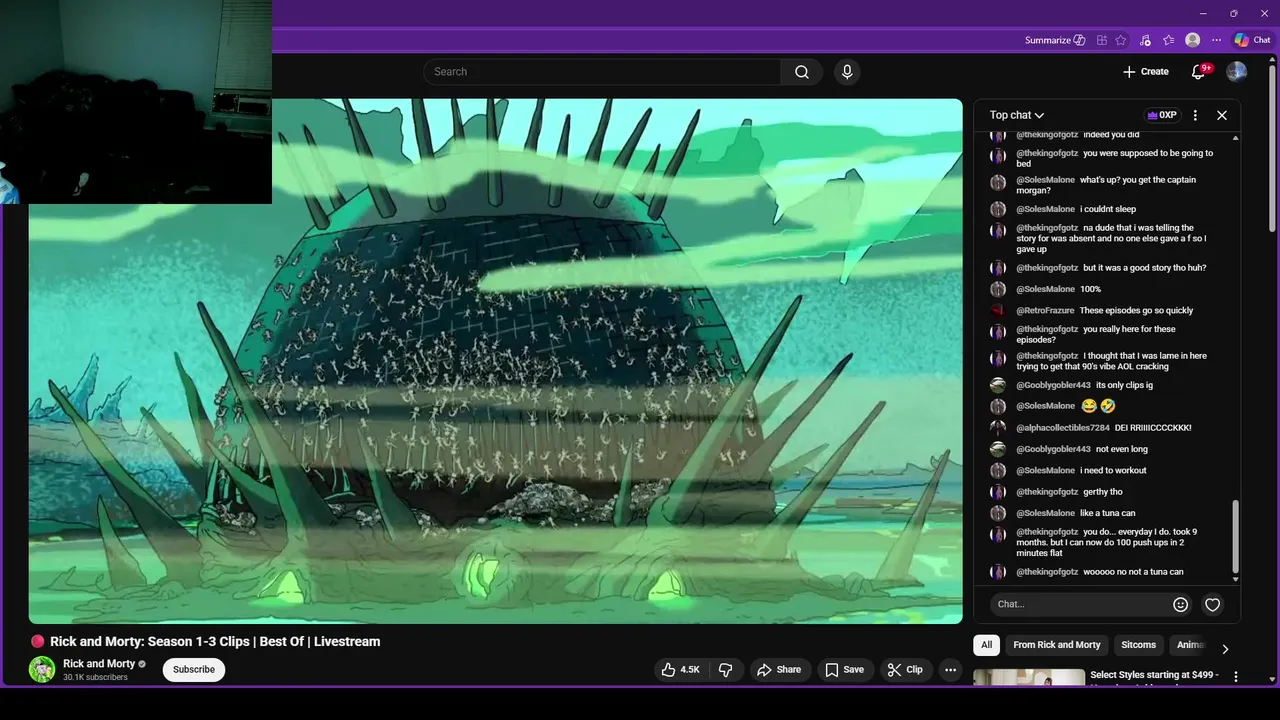The width and height of the screenshot is (1280, 720).
Task: Click the Create button
Action: coord(1146,72)
